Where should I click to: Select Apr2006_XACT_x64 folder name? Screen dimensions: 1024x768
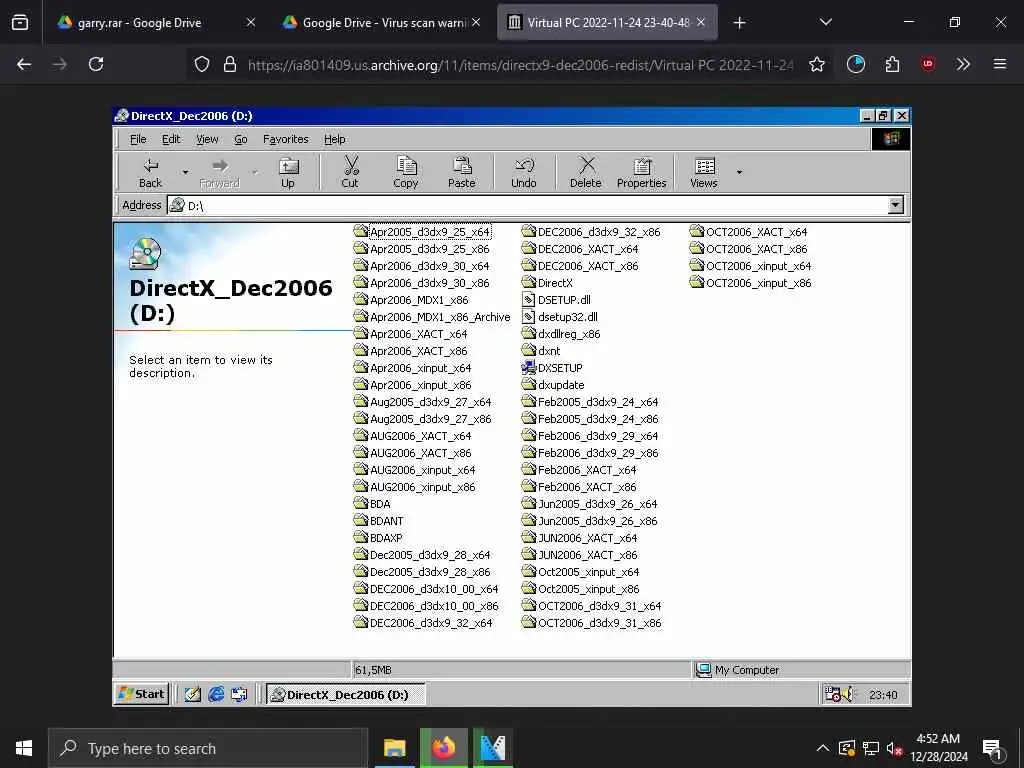pyautogui.click(x=419, y=334)
